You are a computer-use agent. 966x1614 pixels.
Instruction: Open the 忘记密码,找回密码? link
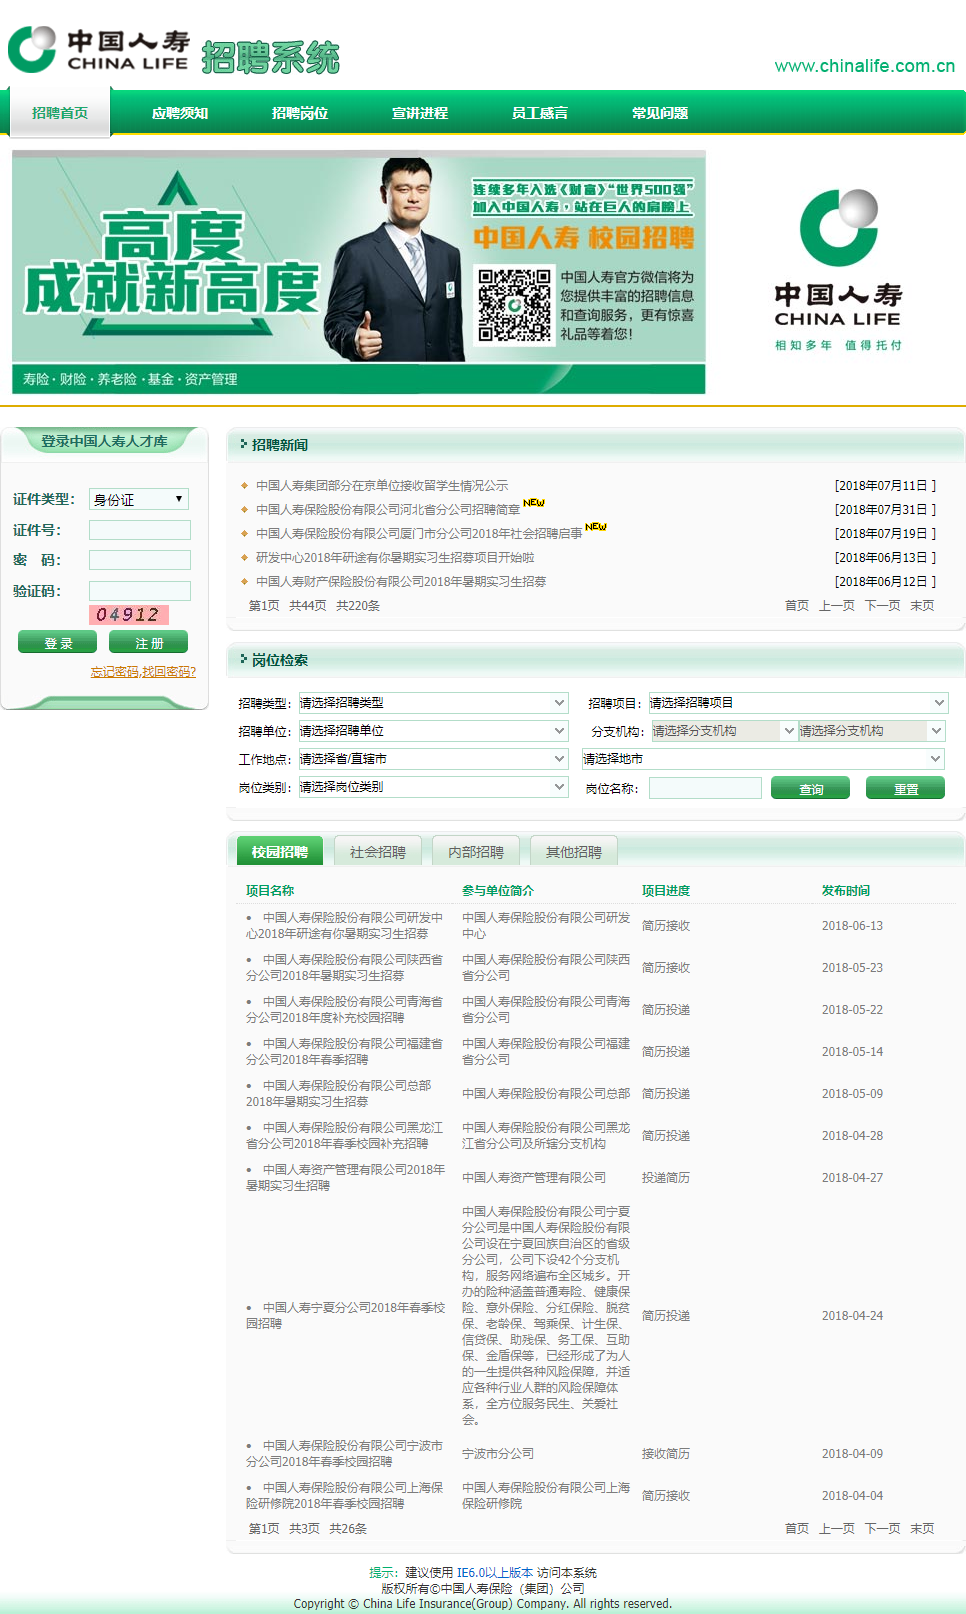point(143,672)
